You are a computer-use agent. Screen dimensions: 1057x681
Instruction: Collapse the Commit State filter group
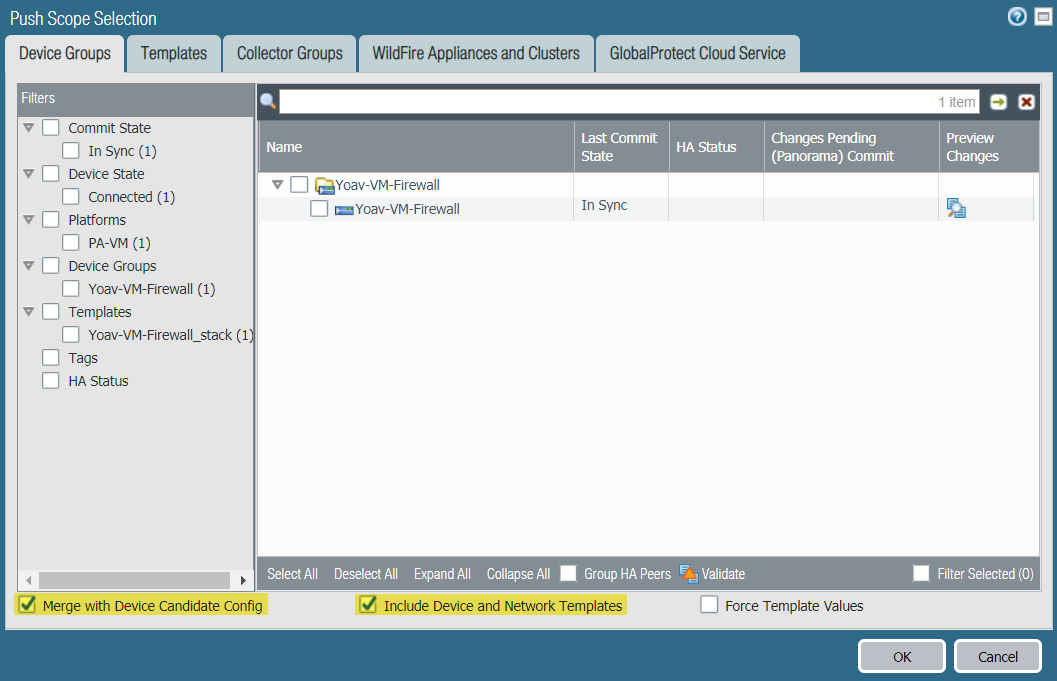(29, 128)
